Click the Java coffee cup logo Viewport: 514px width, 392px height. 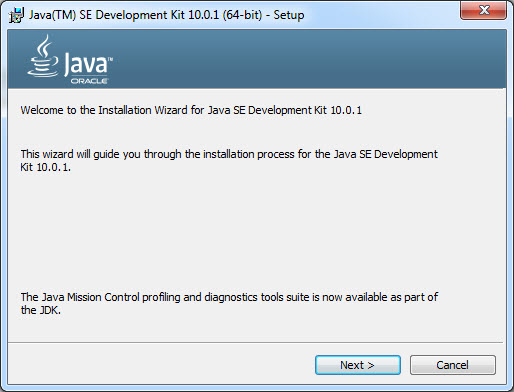tap(43, 56)
